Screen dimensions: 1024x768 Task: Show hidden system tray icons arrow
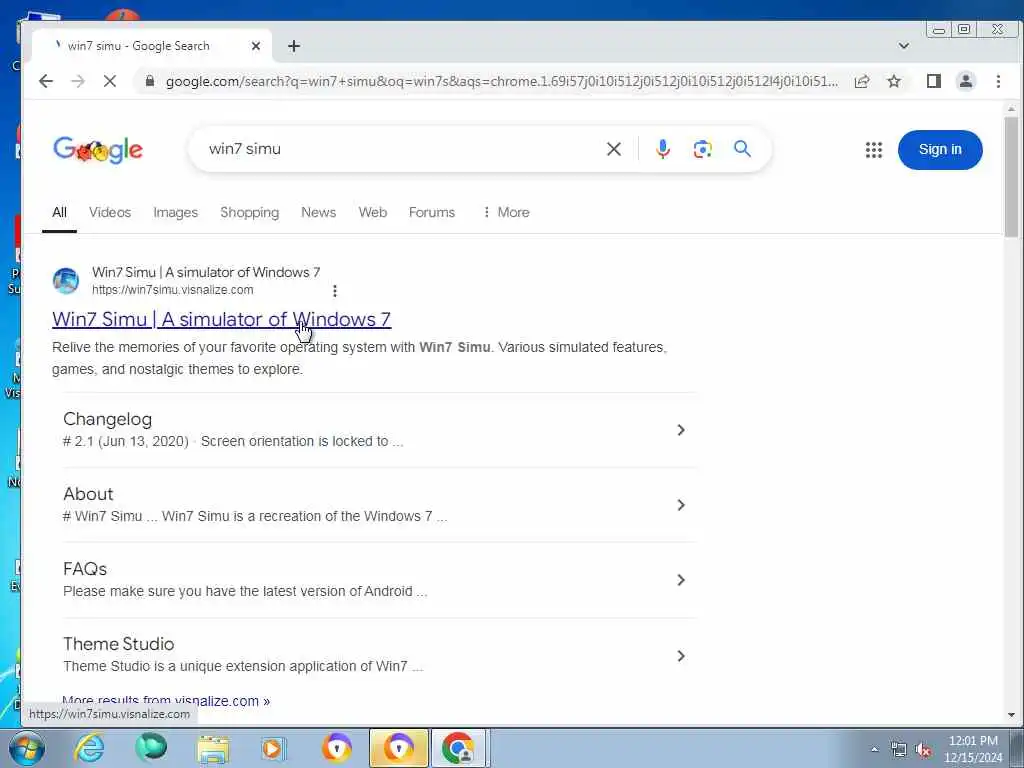tap(874, 749)
